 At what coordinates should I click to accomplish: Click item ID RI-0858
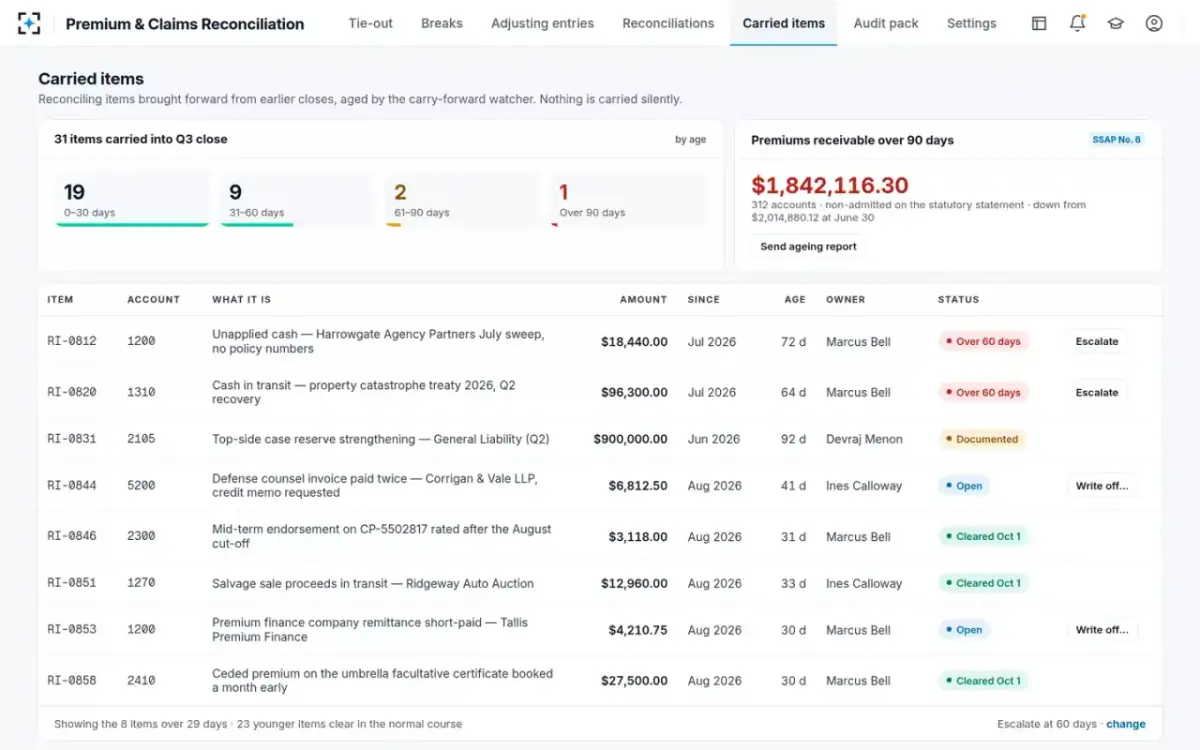tap(72, 681)
